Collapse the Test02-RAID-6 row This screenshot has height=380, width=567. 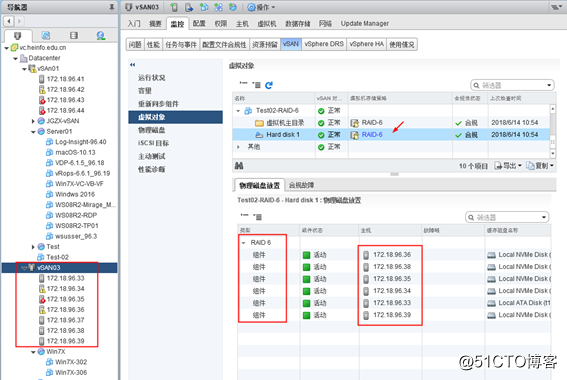pos(238,111)
